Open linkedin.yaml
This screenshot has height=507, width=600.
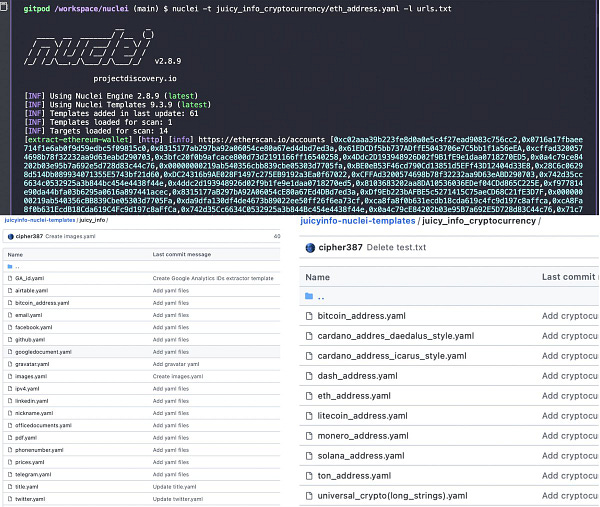[31, 401]
